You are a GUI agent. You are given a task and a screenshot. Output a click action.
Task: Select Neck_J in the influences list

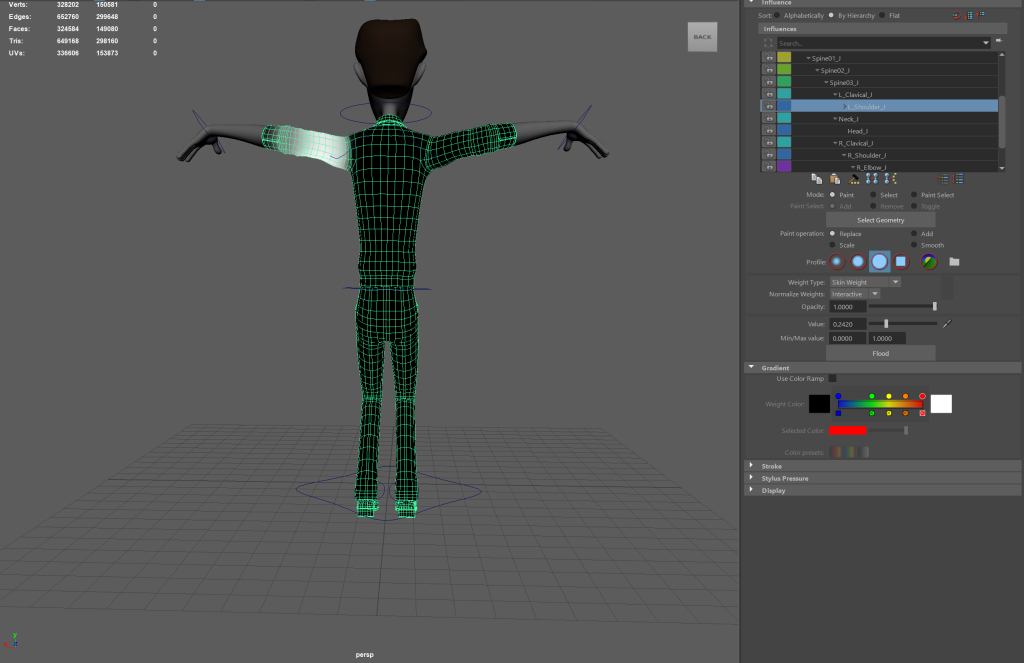pos(848,119)
